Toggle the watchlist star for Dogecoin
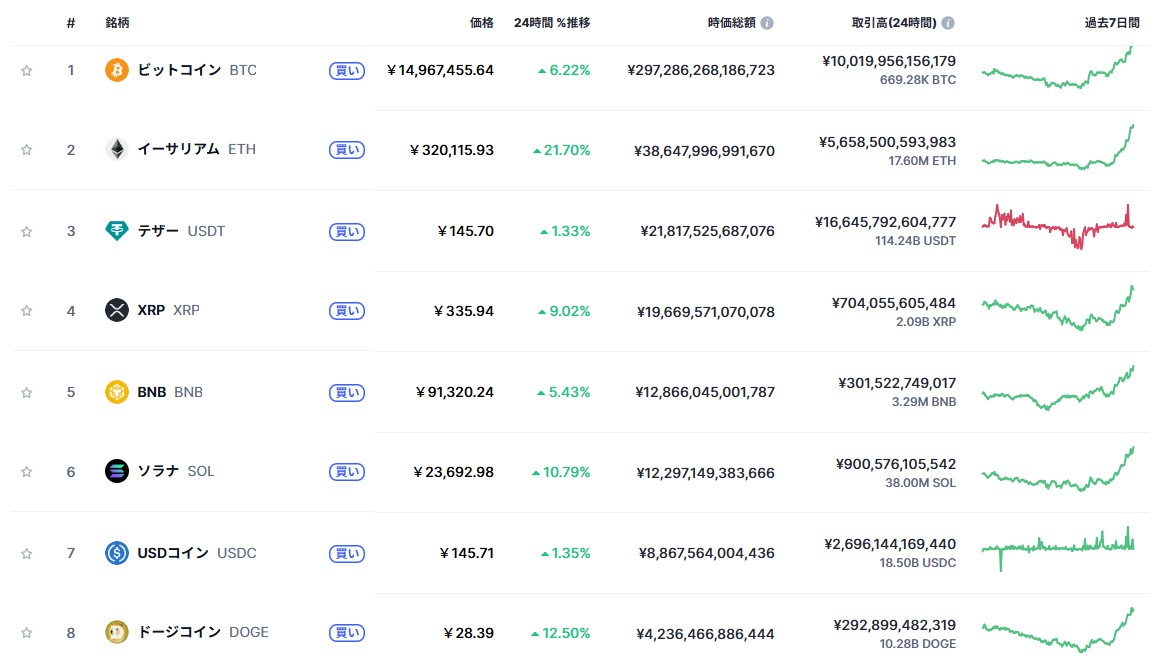 [x=27, y=633]
